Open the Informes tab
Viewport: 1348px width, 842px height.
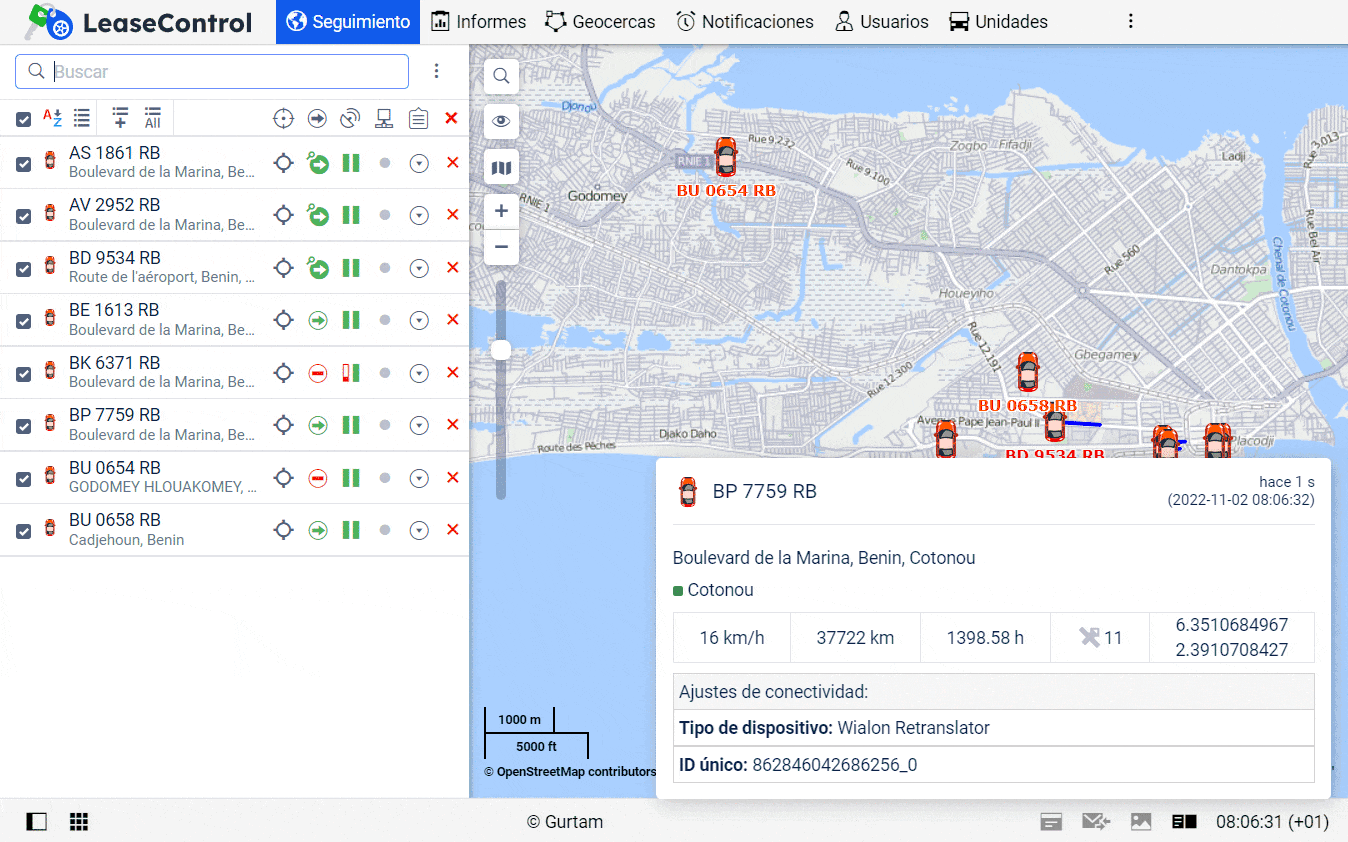pos(478,22)
